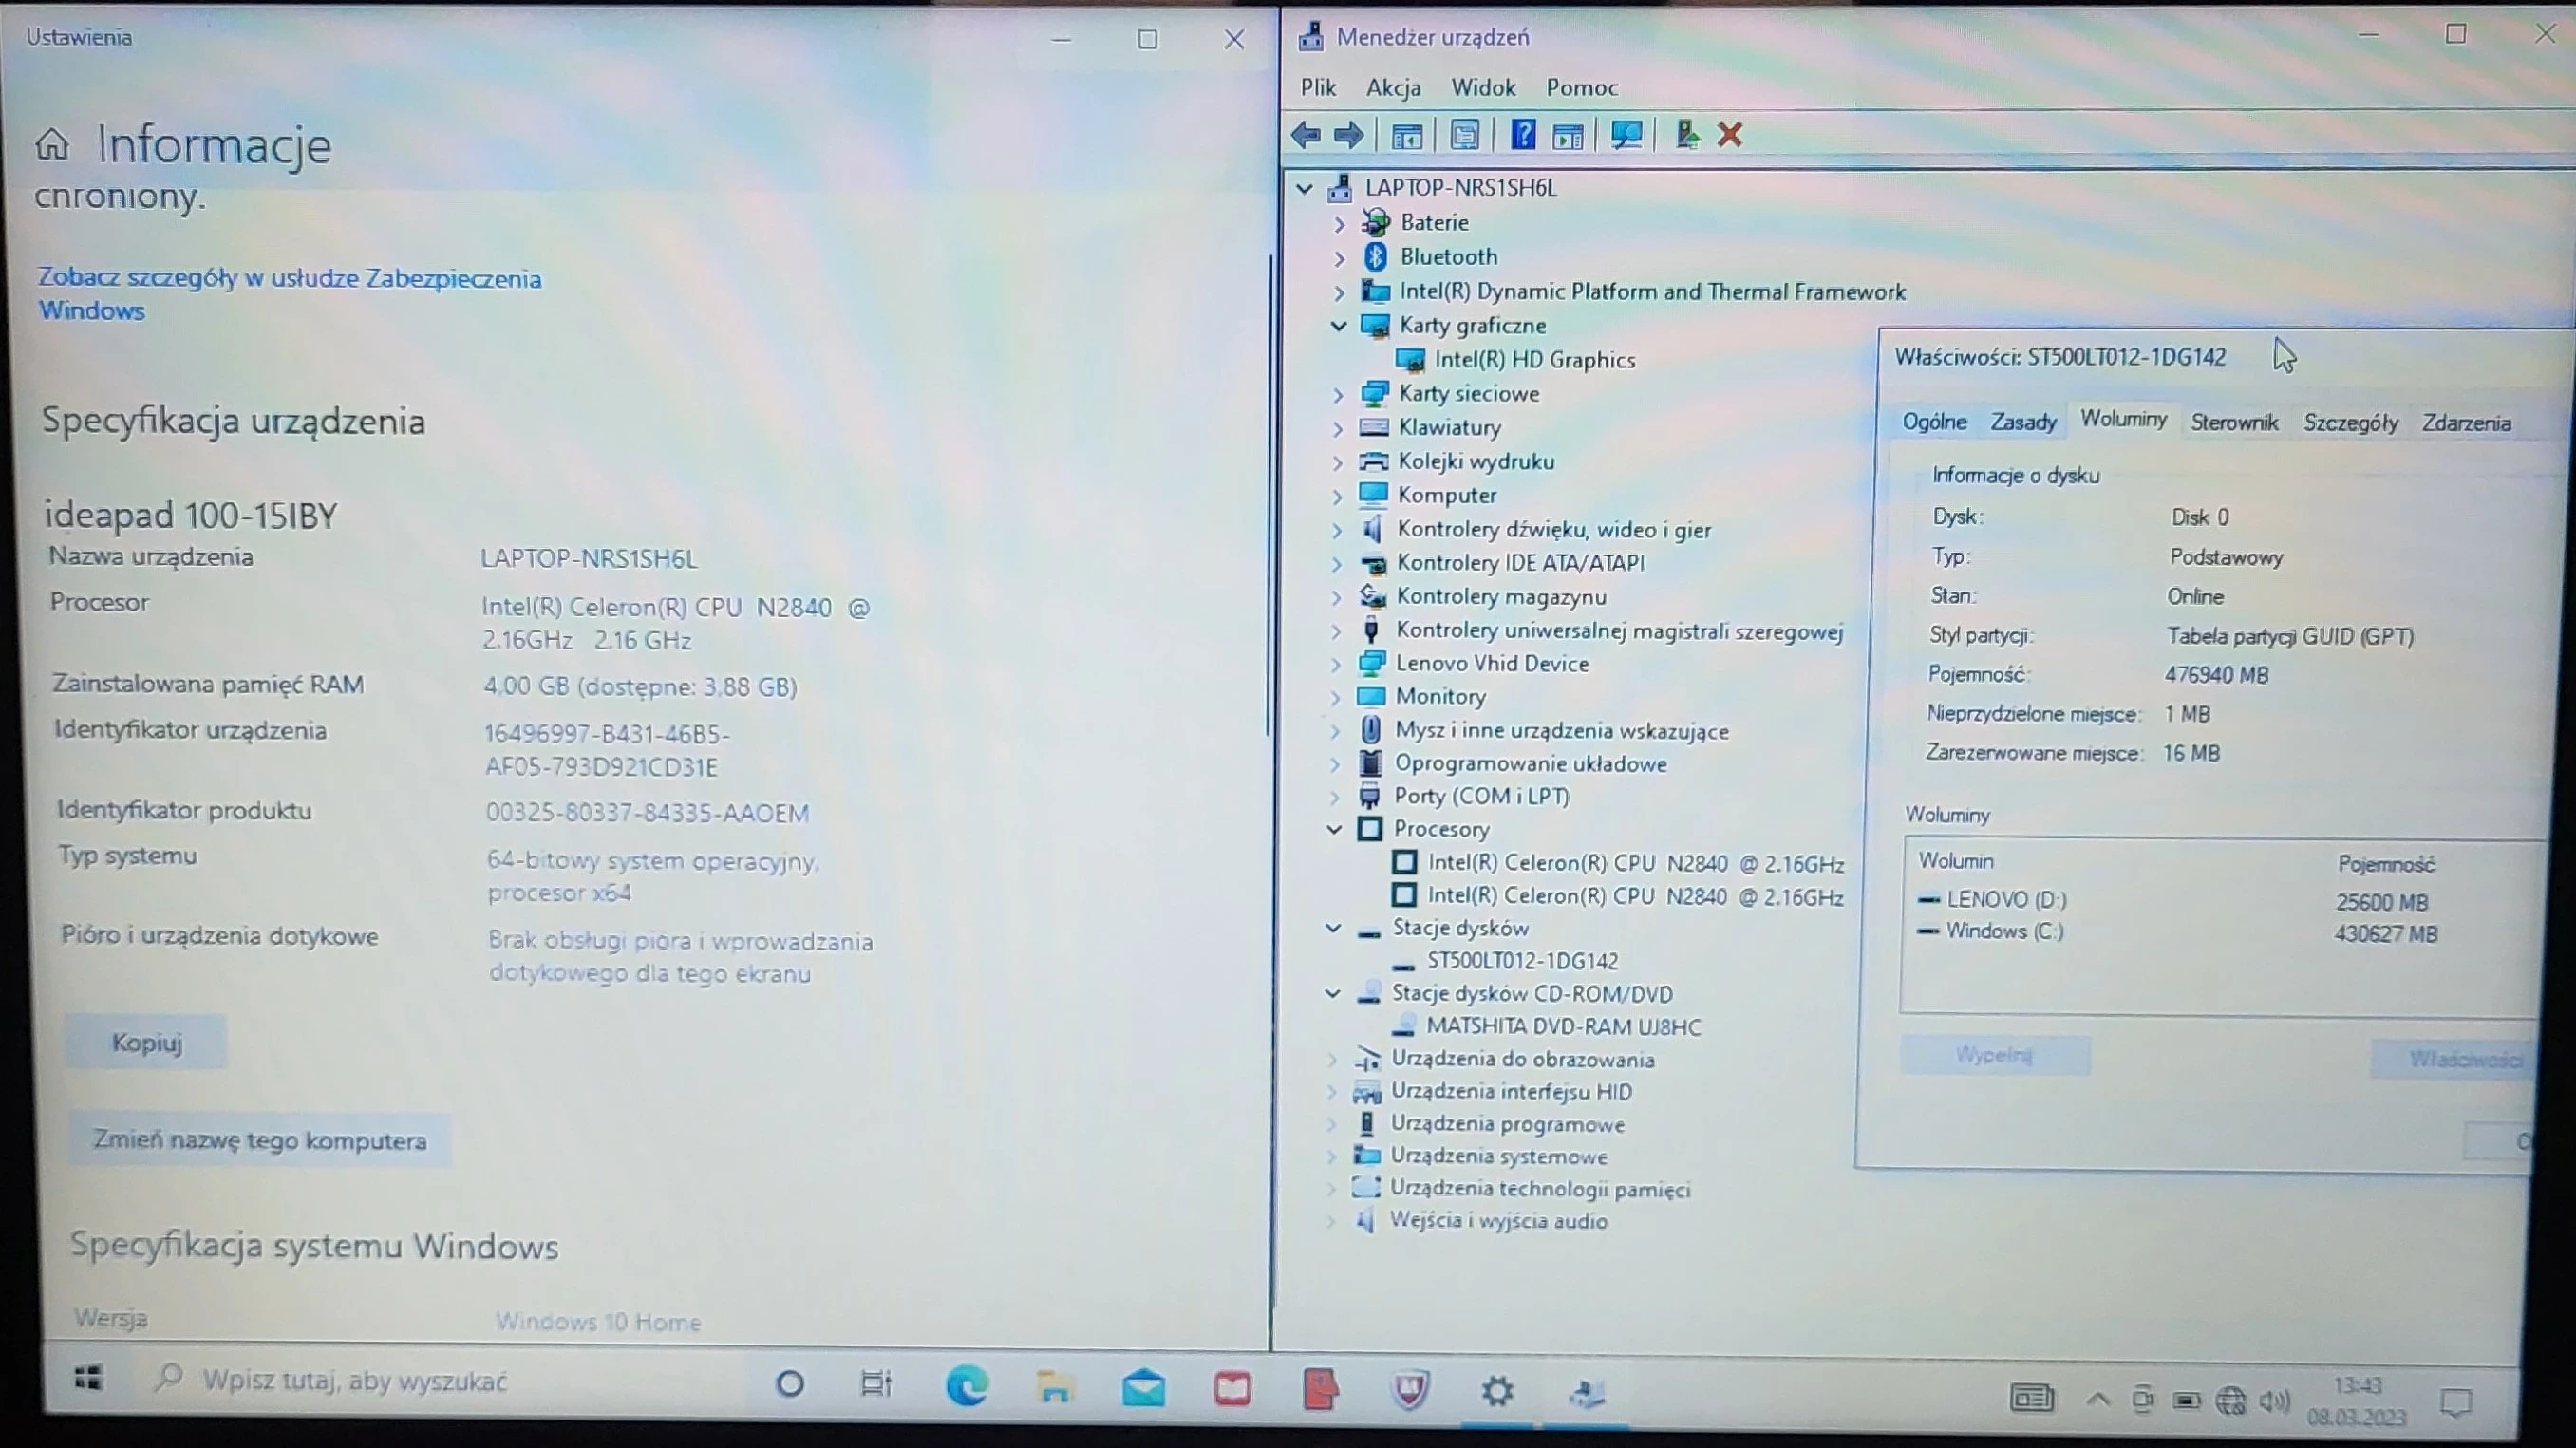Image resolution: width=2576 pixels, height=1448 pixels.
Task: Click the Task View taskbar icon
Action: [876, 1383]
